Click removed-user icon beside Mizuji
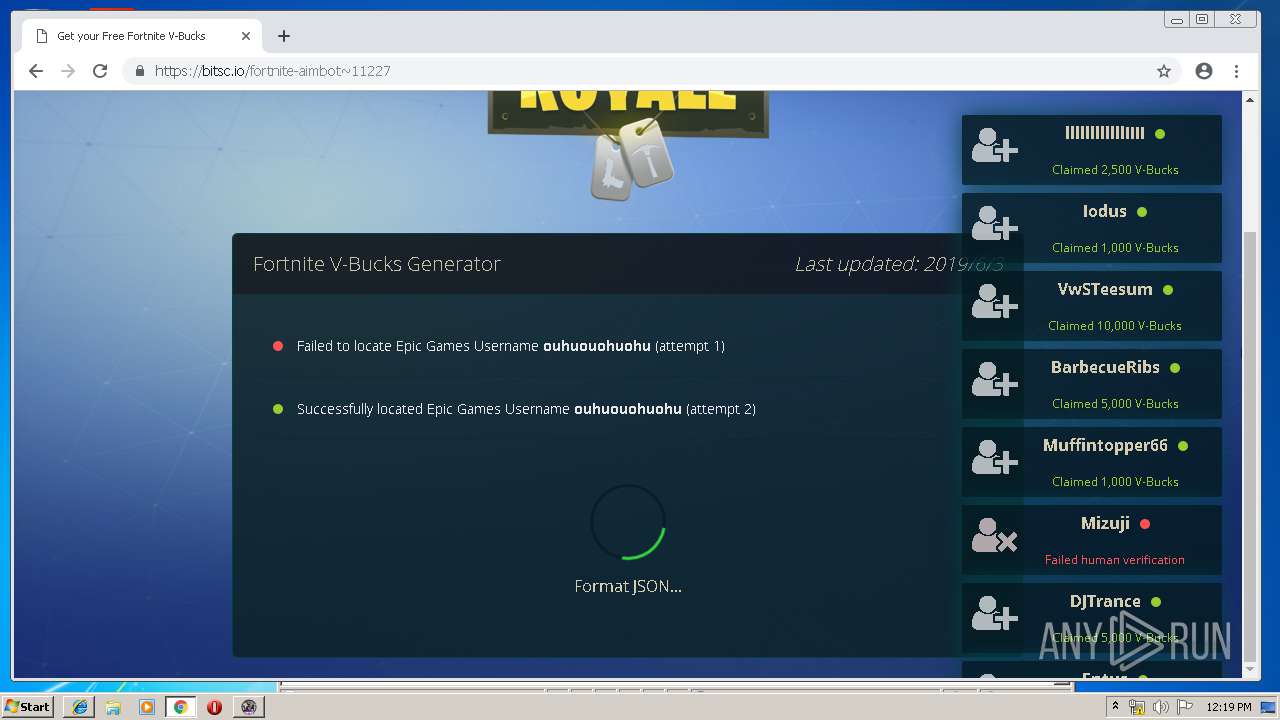1280x720 pixels. 994,535
